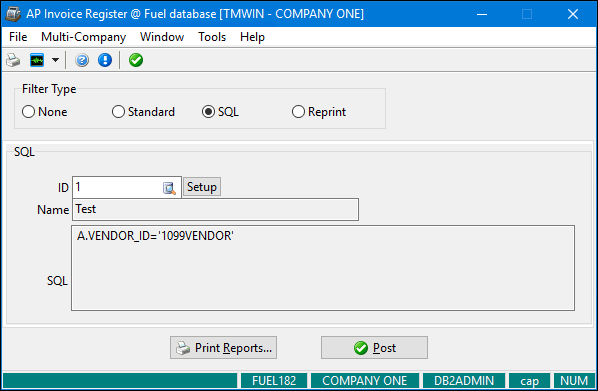Open the Tools menu
Screen dimensions: 598x391
click(x=212, y=37)
